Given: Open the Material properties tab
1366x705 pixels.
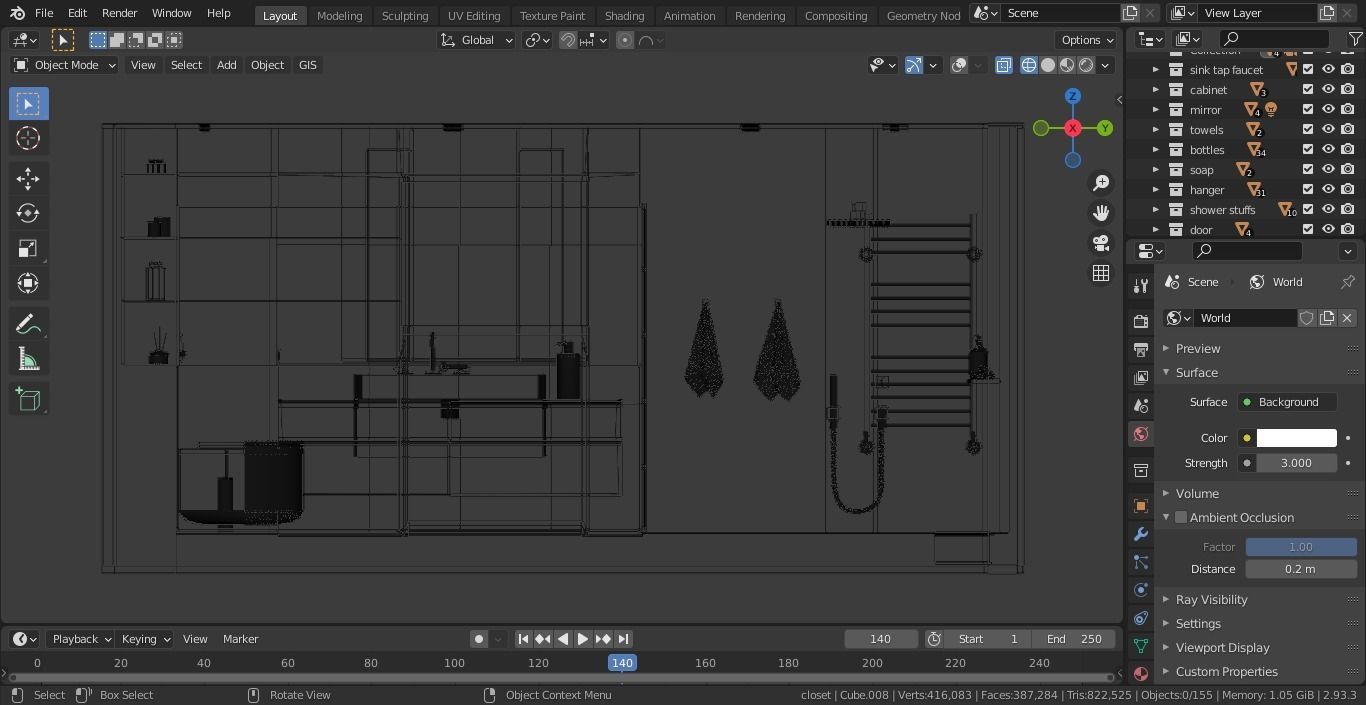Looking at the screenshot, I should (1140, 674).
